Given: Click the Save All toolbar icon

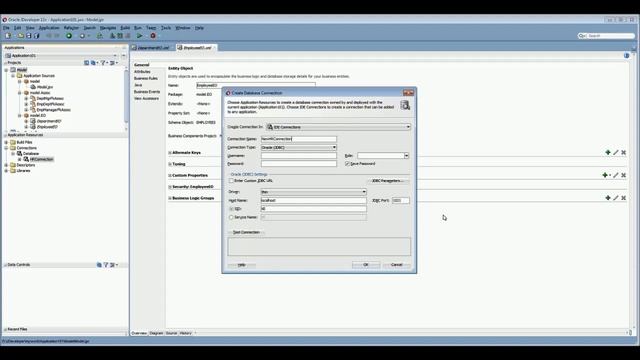Looking at the screenshot, I should pos(36,36).
